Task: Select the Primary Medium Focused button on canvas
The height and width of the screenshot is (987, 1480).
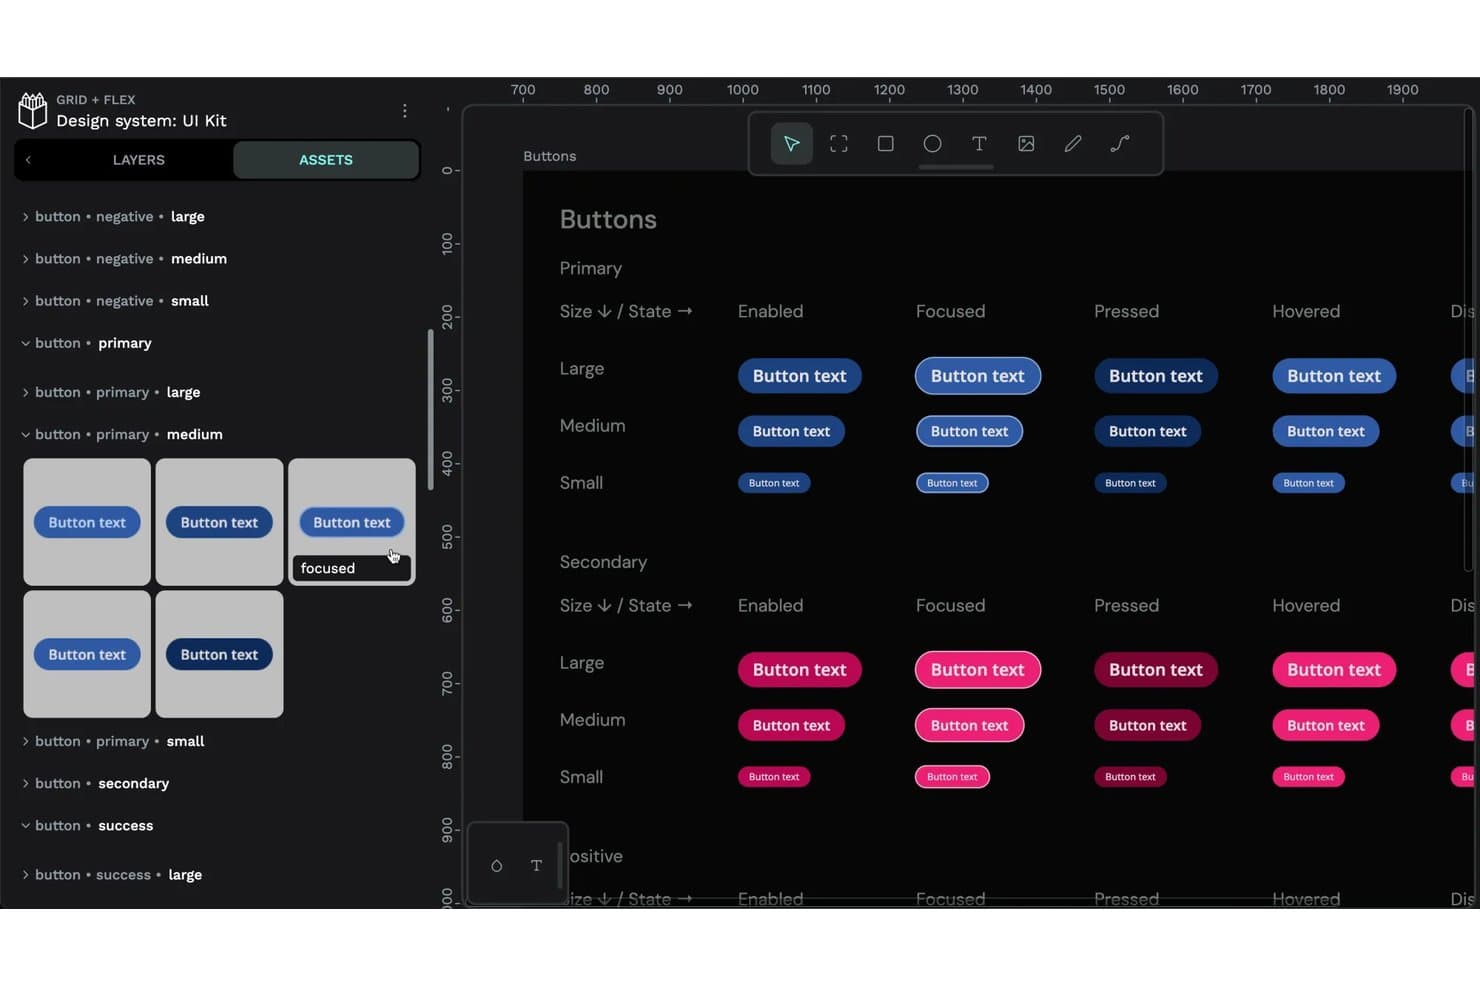Action: pos(969,431)
